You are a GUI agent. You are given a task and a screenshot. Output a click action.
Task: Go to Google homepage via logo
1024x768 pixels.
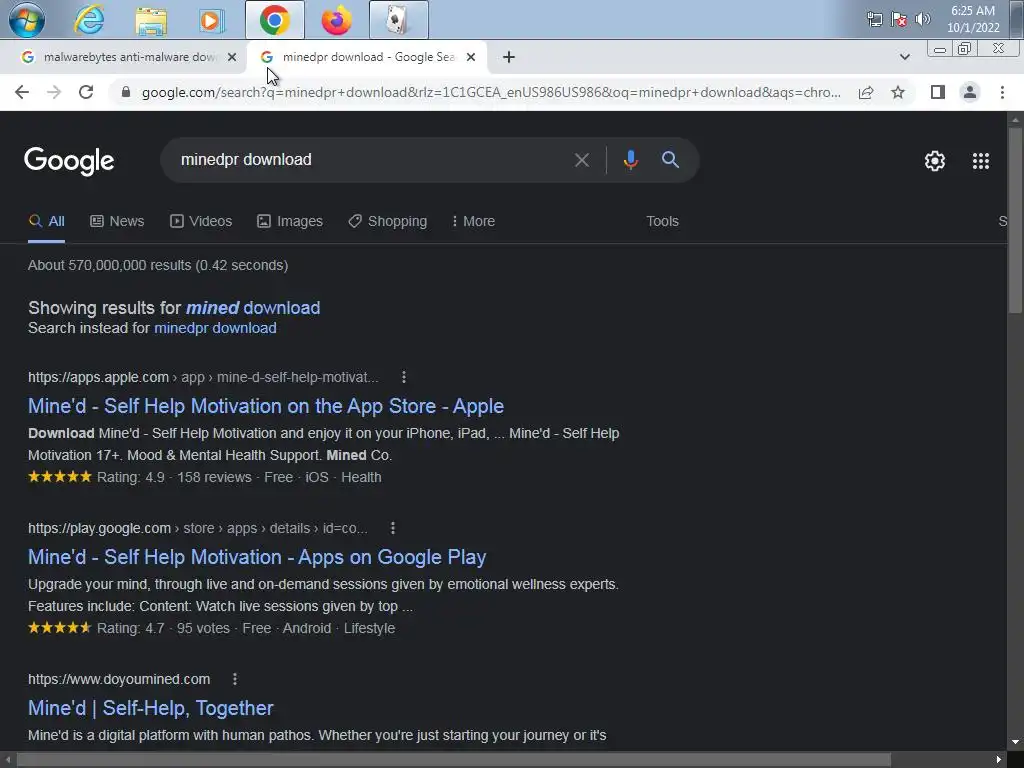point(69,161)
